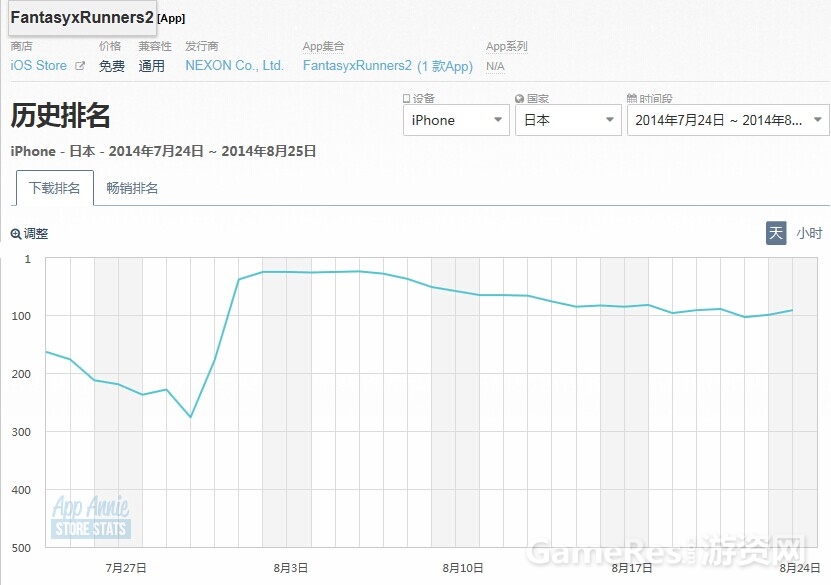Click the 8月3日 axis label
The width and height of the screenshot is (831, 585).
pos(290,568)
